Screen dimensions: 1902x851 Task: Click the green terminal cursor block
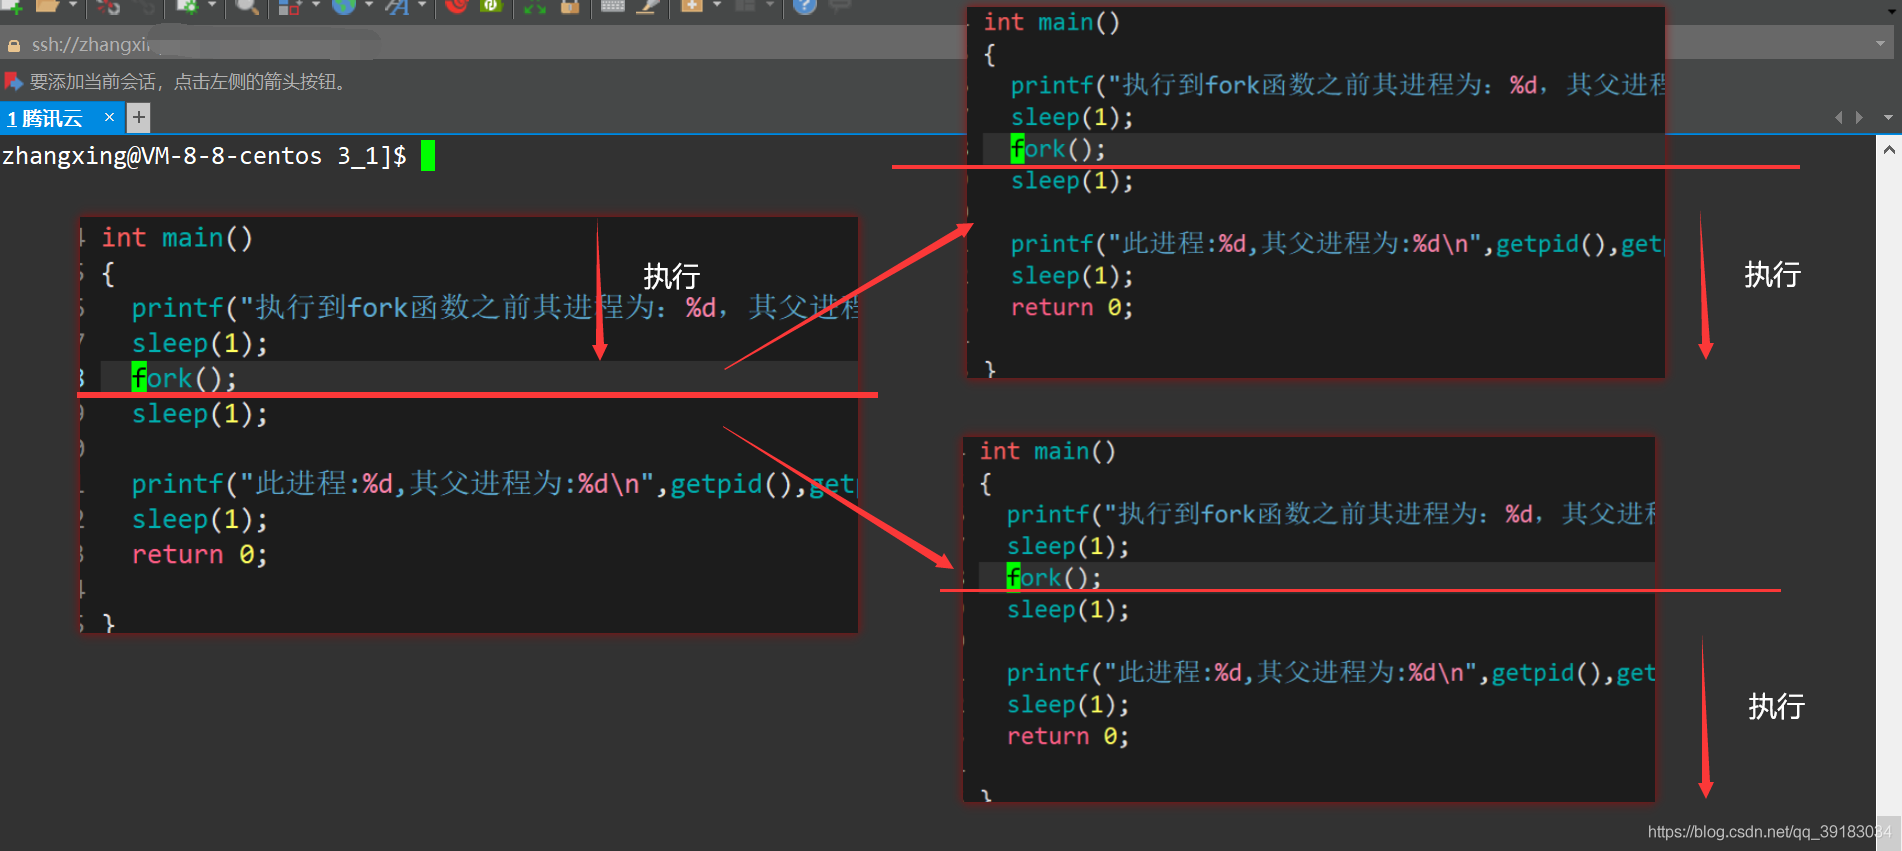click(428, 156)
